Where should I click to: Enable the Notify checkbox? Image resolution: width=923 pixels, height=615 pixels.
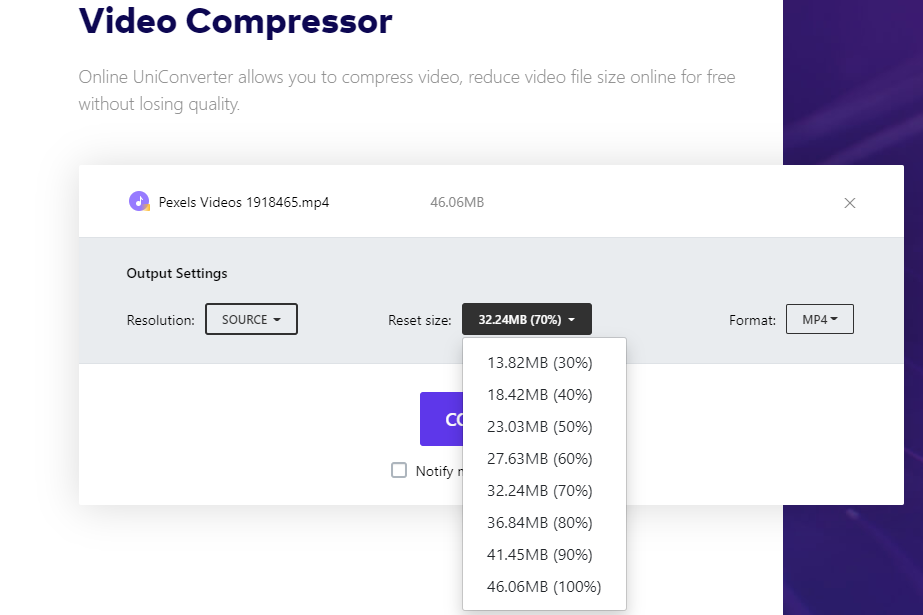(399, 470)
